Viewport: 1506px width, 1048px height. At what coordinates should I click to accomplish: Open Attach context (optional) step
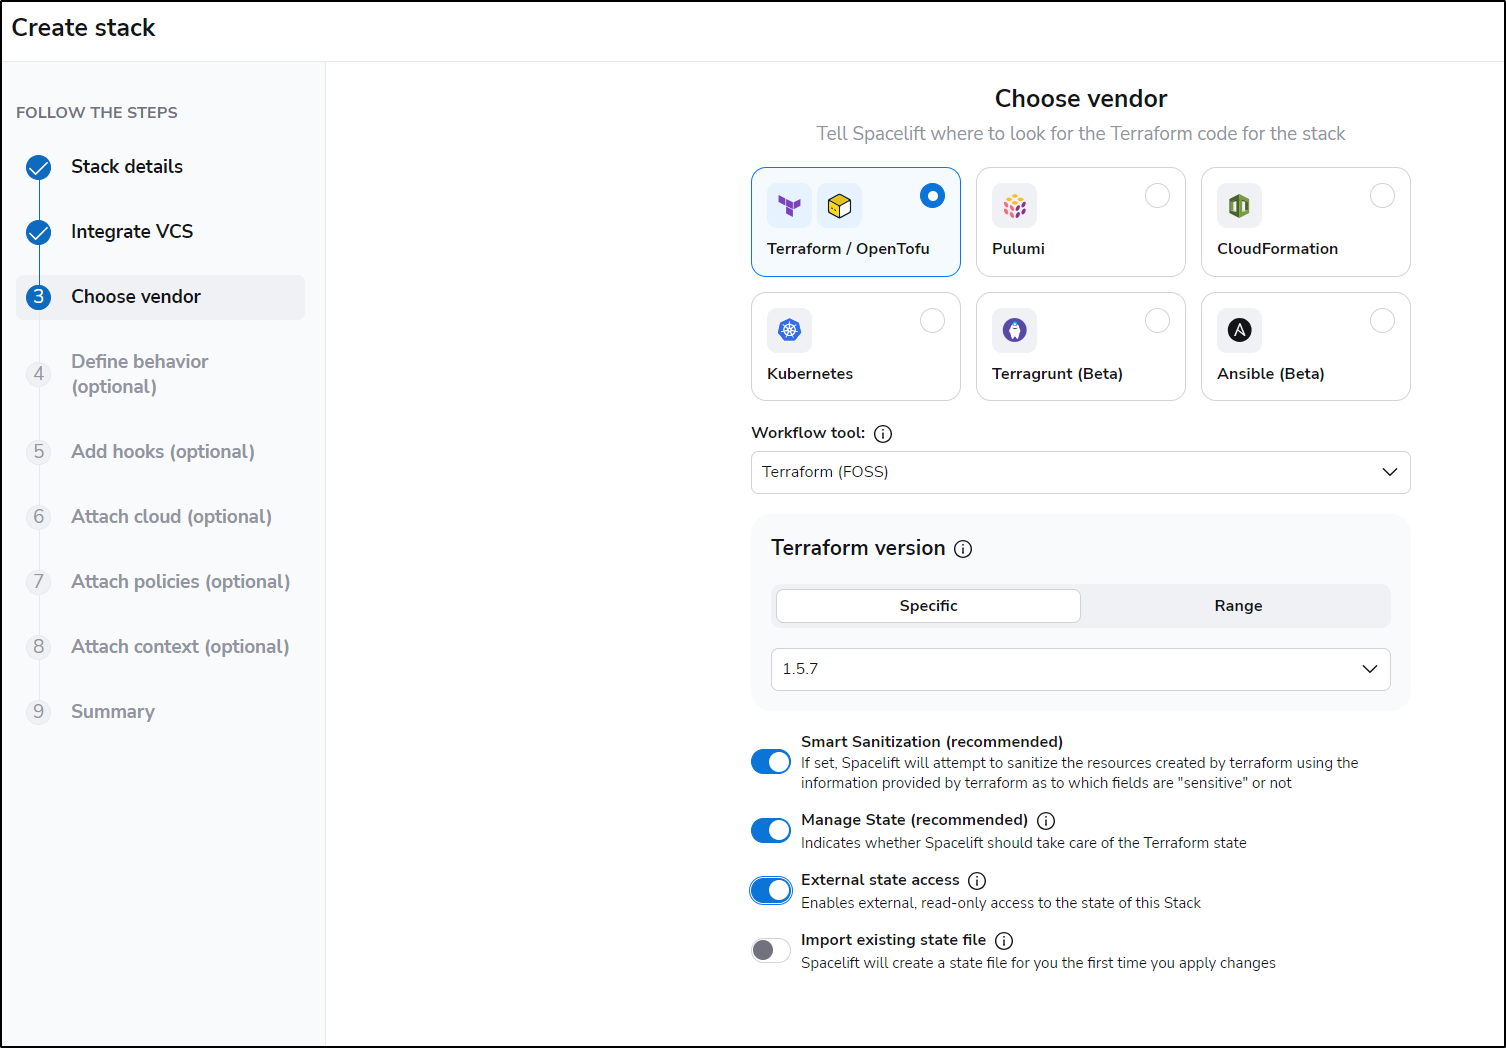pyautogui.click(x=180, y=647)
